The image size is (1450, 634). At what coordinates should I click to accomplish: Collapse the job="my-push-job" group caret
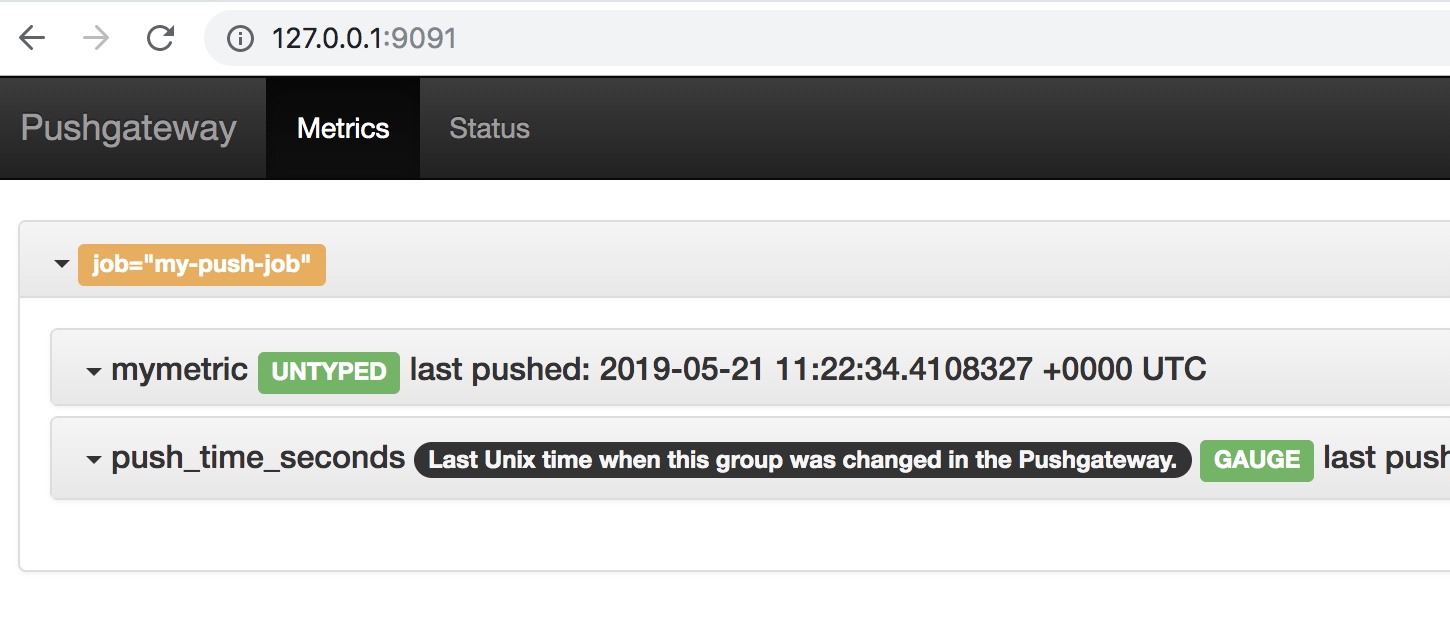point(62,265)
